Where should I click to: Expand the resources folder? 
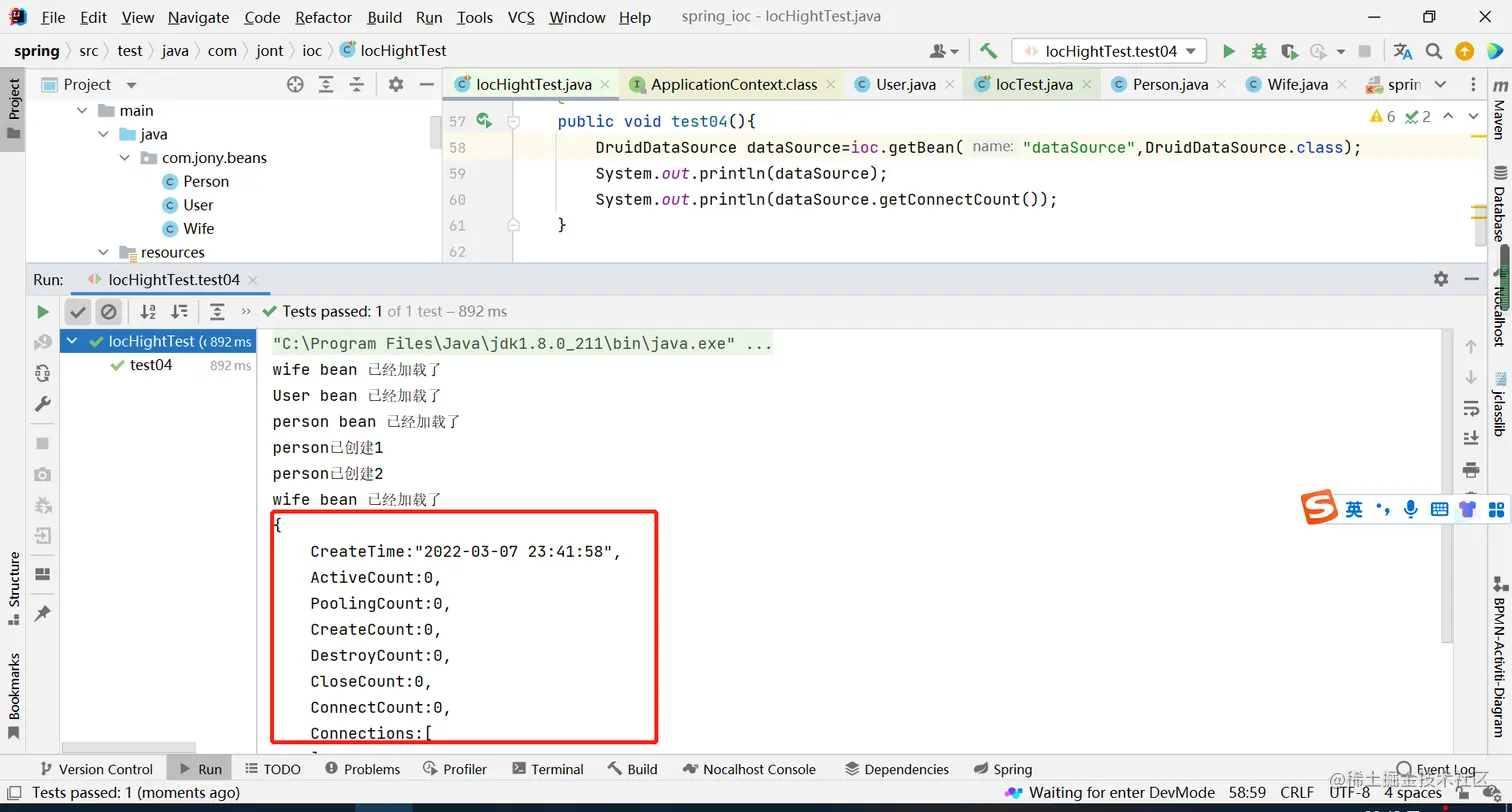(x=104, y=253)
